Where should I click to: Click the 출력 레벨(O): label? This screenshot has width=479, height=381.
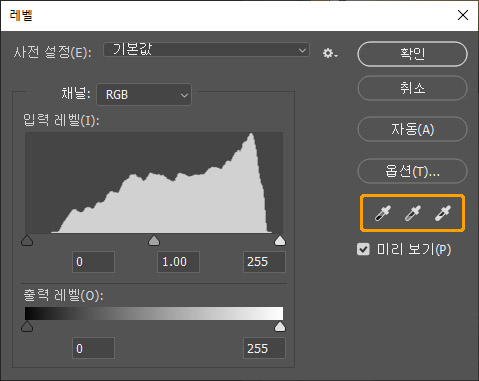click(x=63, y=295)
